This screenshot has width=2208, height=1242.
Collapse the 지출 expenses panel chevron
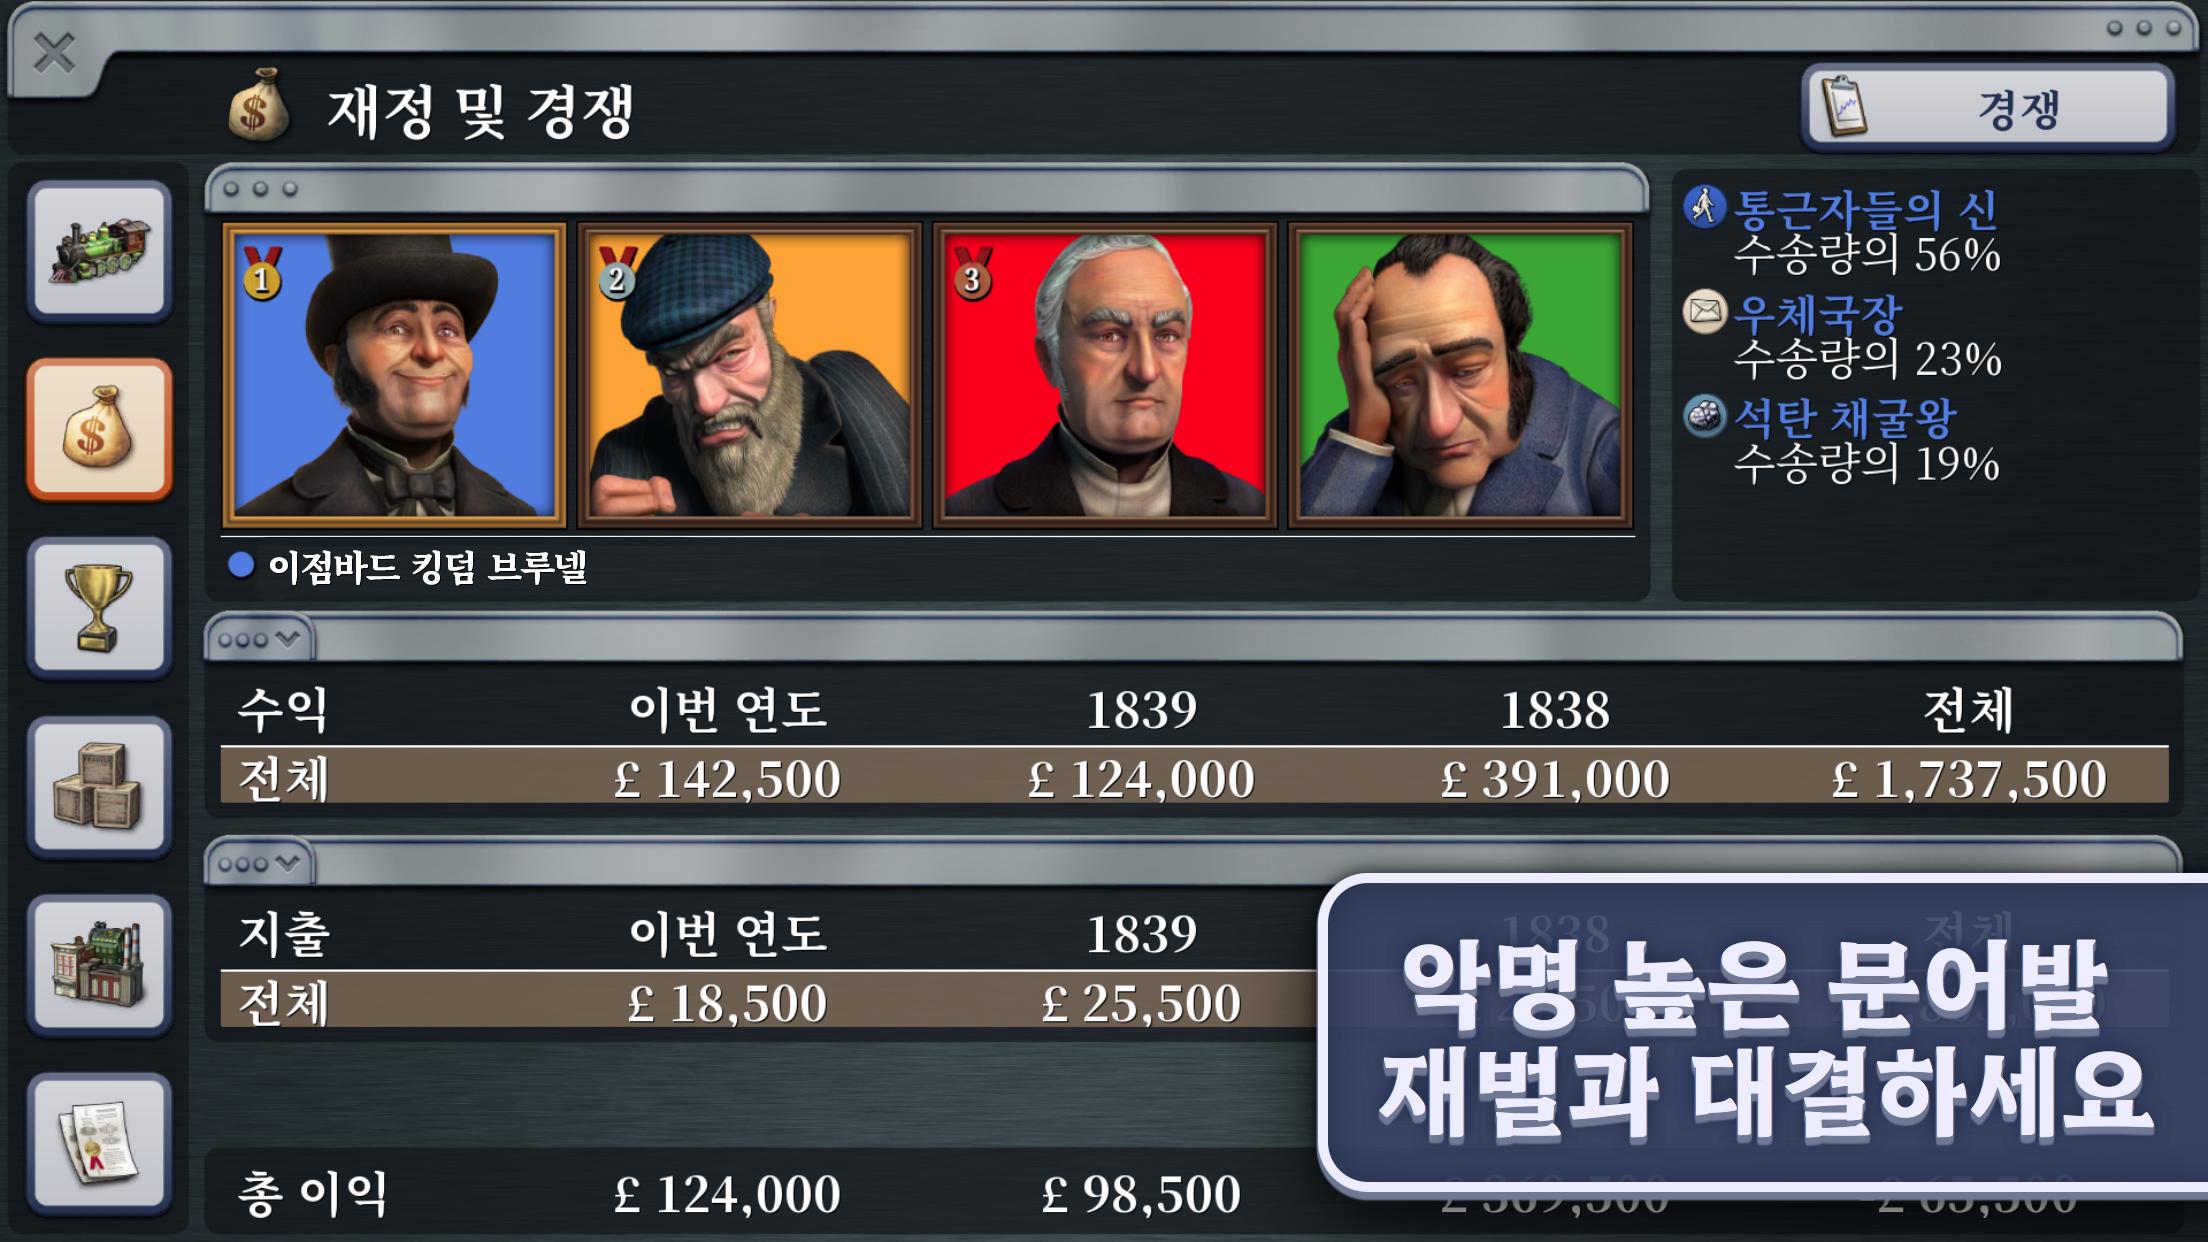tap(260, 863)
